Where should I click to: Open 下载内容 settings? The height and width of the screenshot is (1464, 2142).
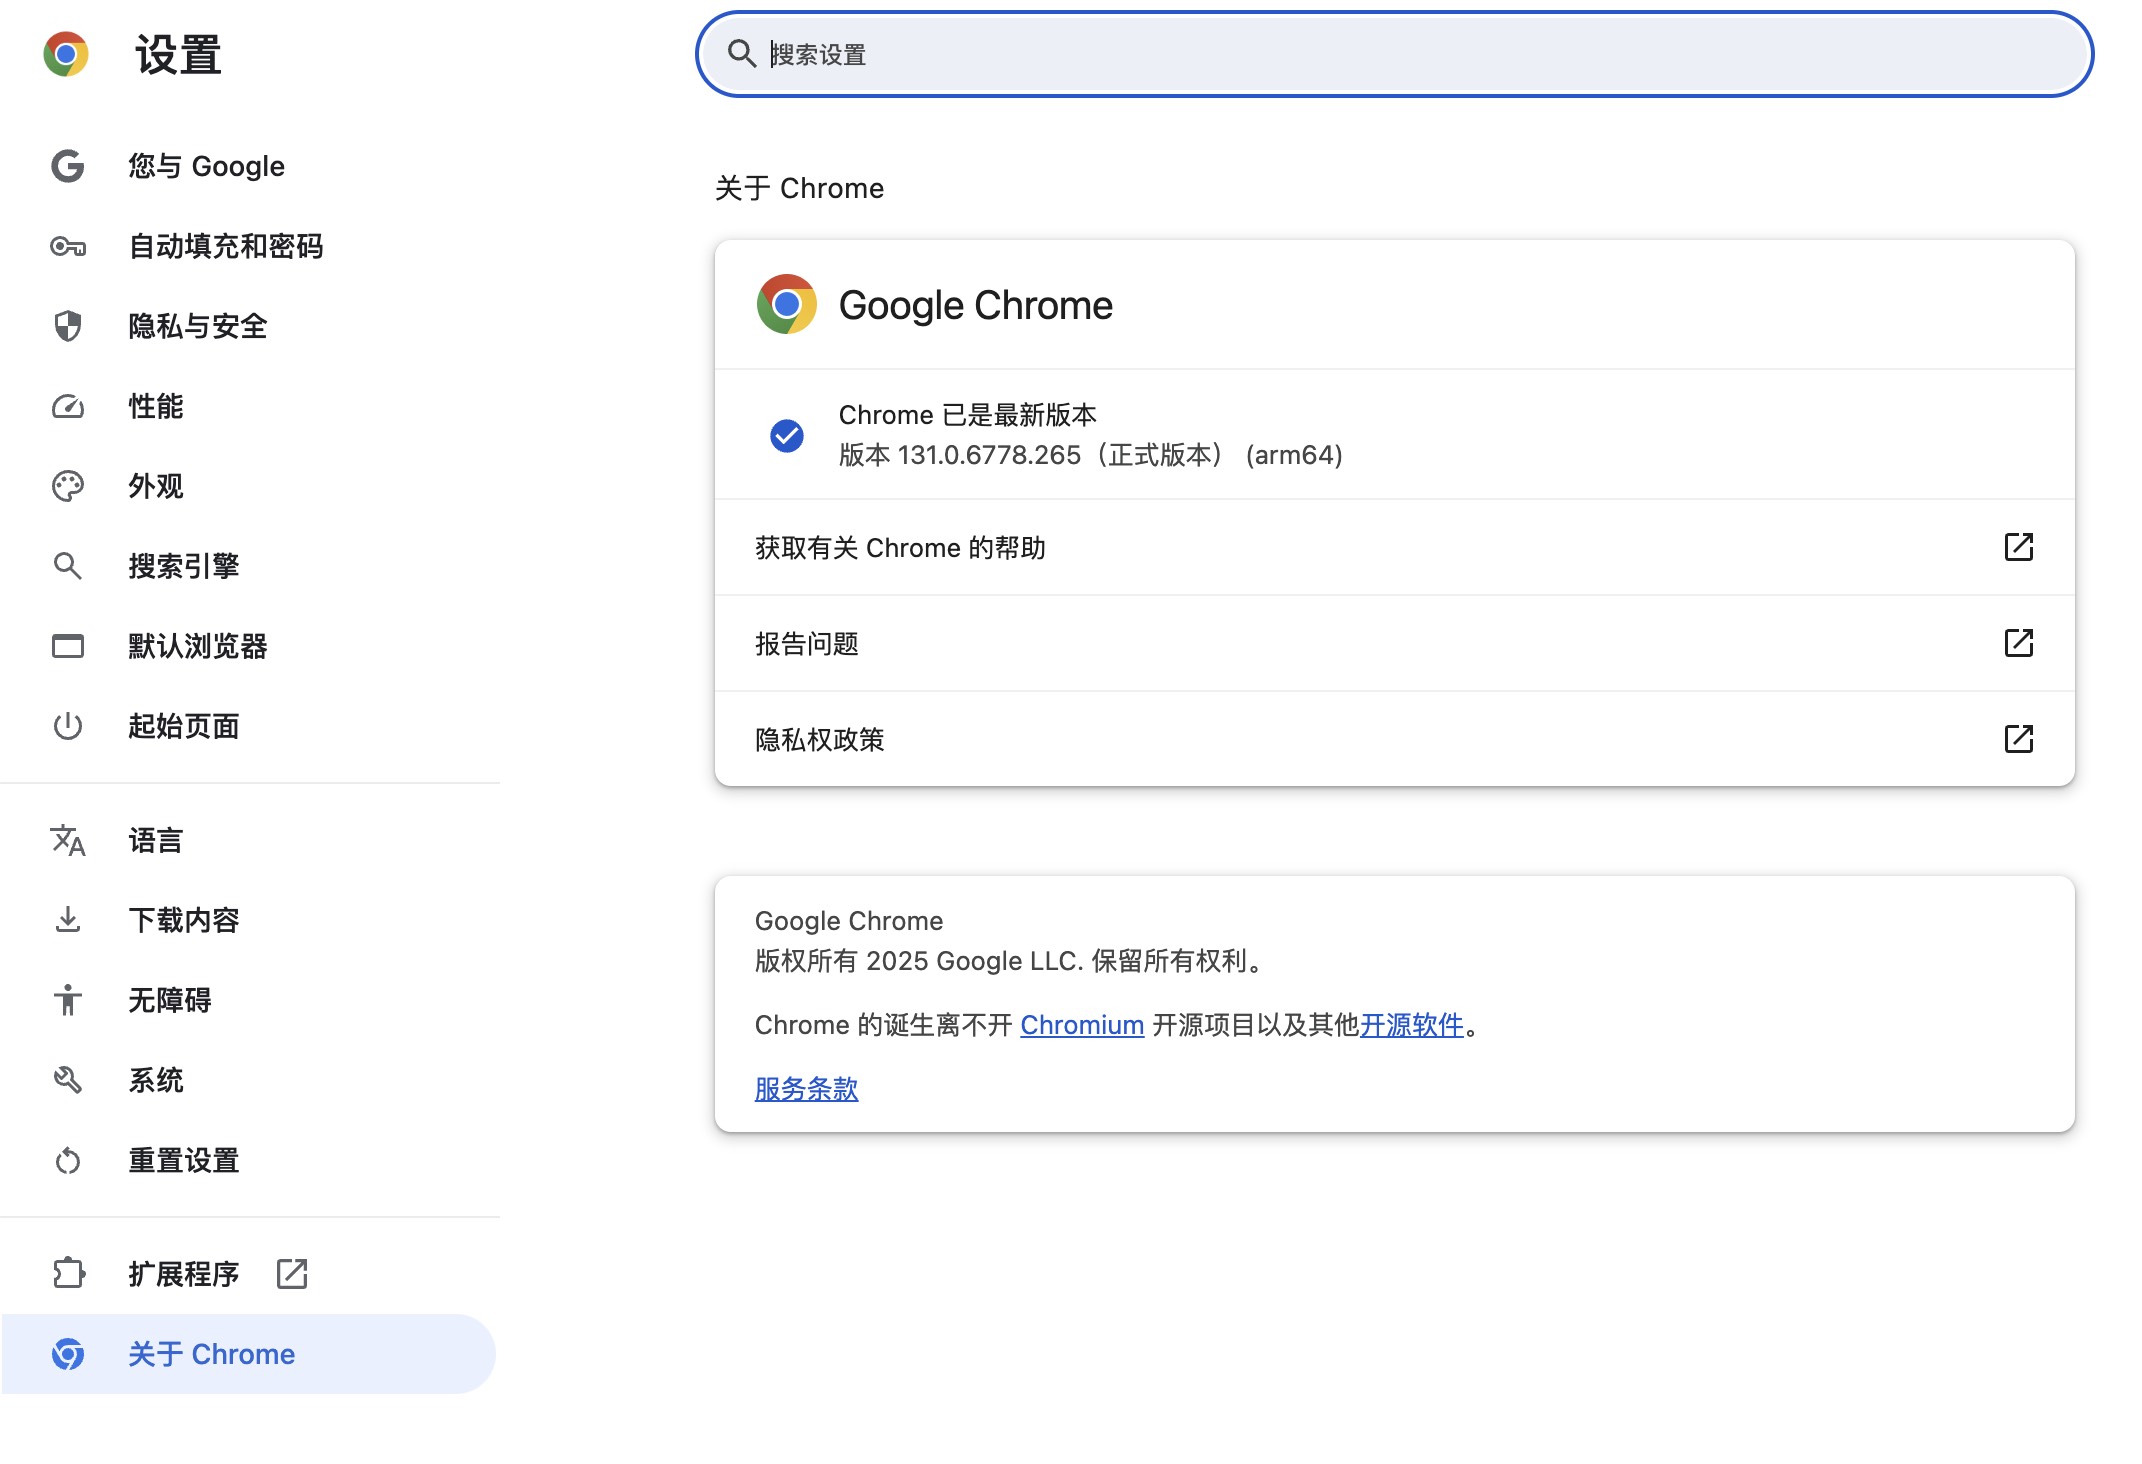pos(249,920)
